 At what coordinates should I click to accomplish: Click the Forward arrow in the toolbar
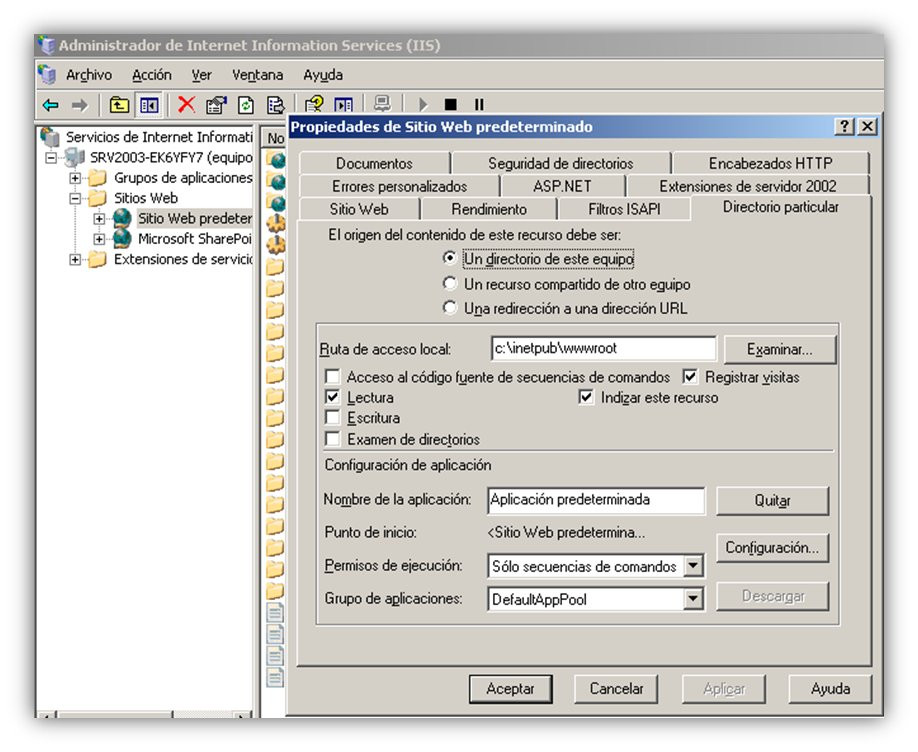pos(79,105)
